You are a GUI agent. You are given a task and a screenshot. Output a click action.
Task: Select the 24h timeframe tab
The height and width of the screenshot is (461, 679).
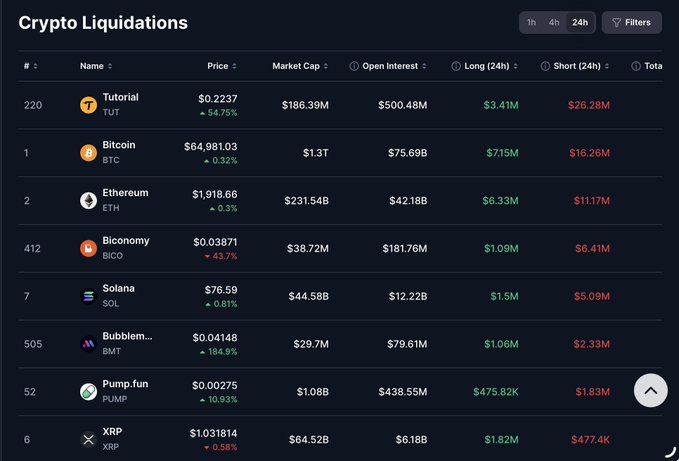coord(580,23)
